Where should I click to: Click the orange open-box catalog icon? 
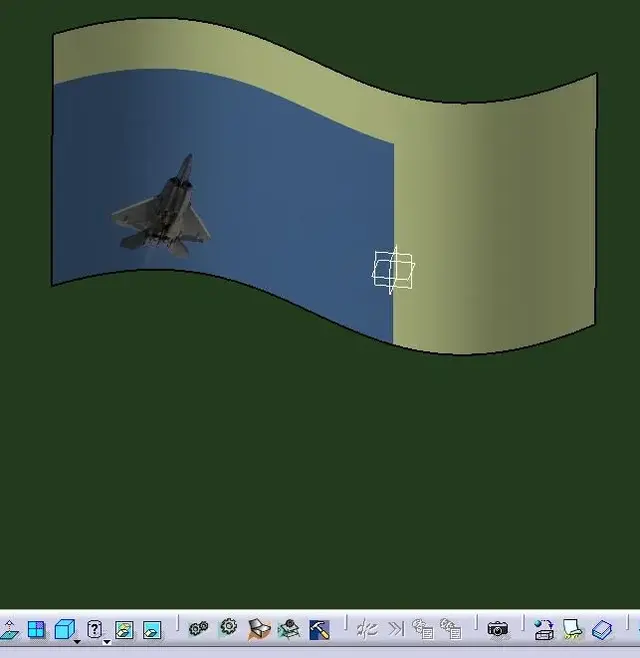pyautogui.click(x=259, y=629)
